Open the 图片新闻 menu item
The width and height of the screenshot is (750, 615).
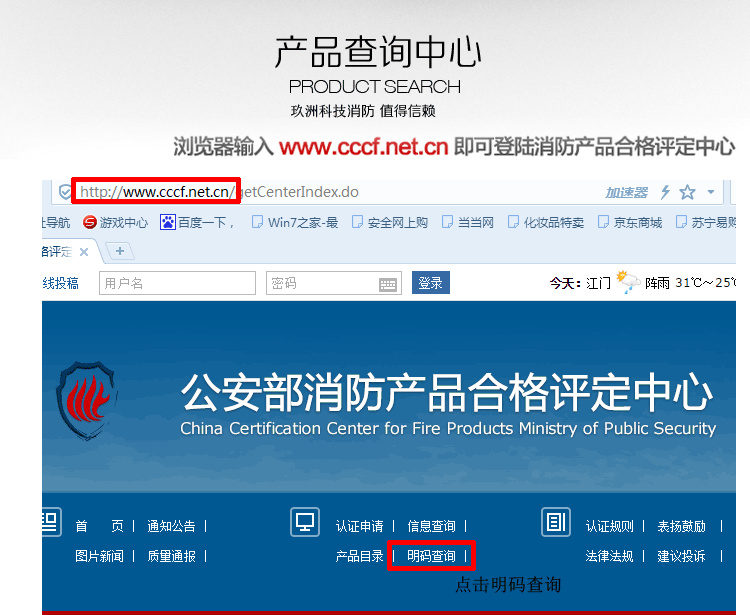point(99,556)
